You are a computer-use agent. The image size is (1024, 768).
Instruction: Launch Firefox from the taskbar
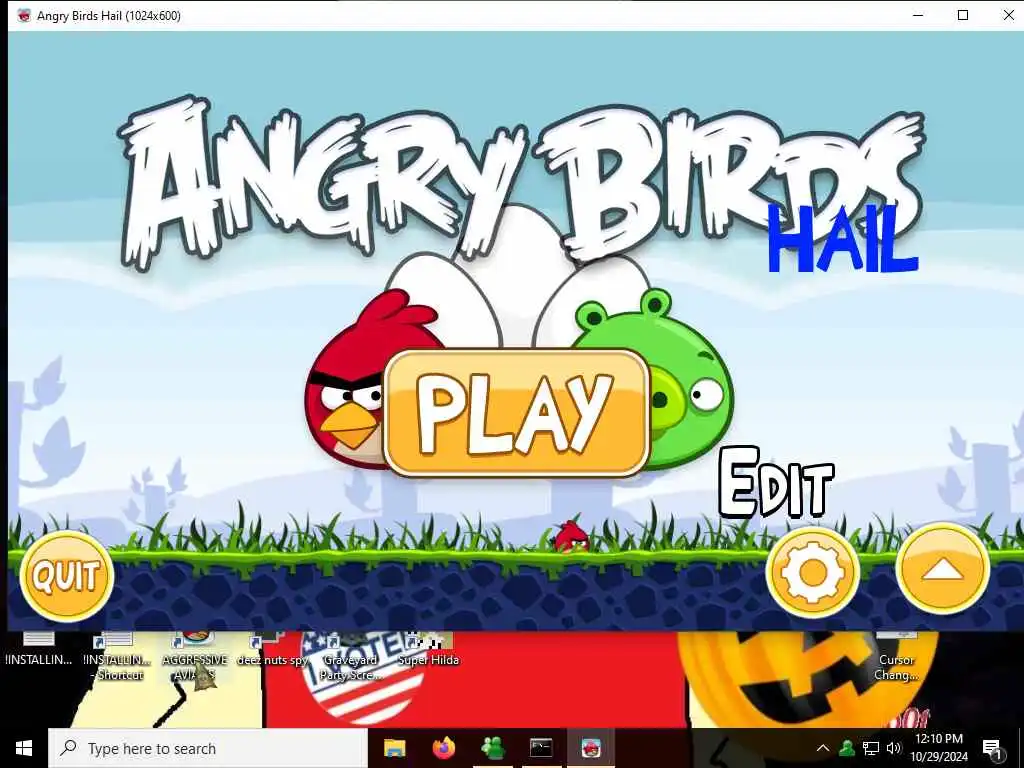444,748
